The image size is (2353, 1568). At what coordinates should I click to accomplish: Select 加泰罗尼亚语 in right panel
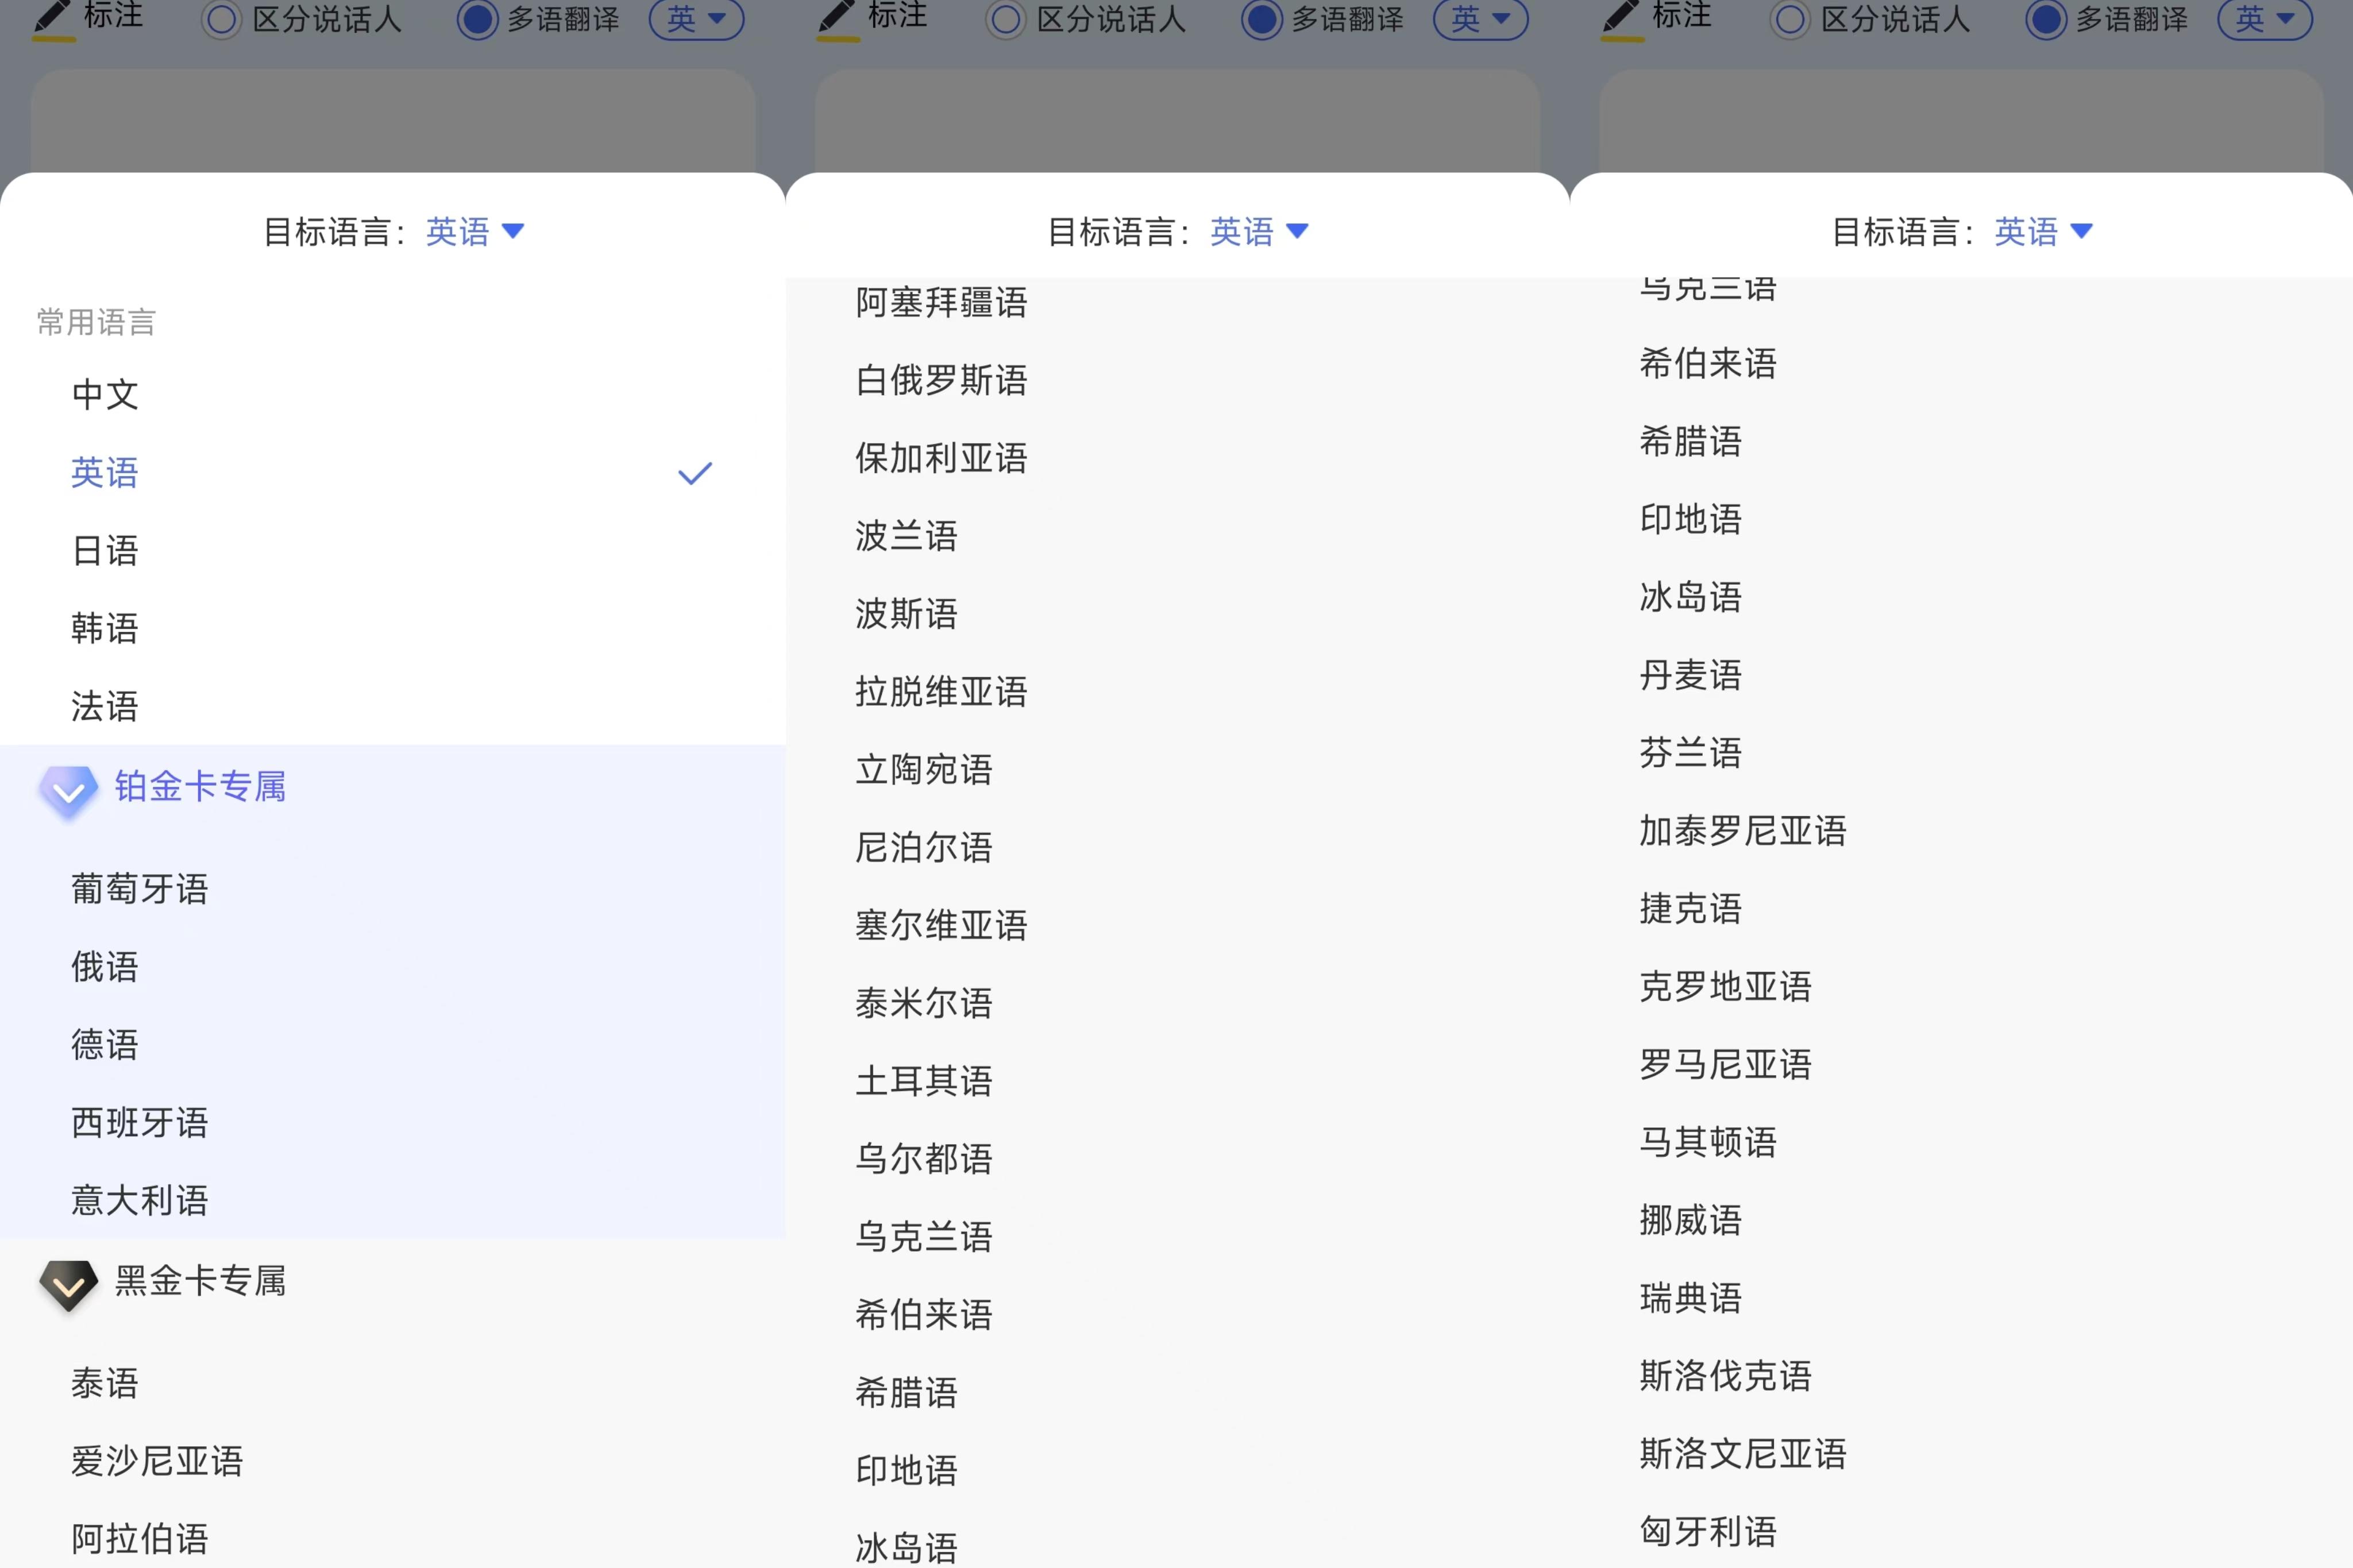pos(1743,831)
